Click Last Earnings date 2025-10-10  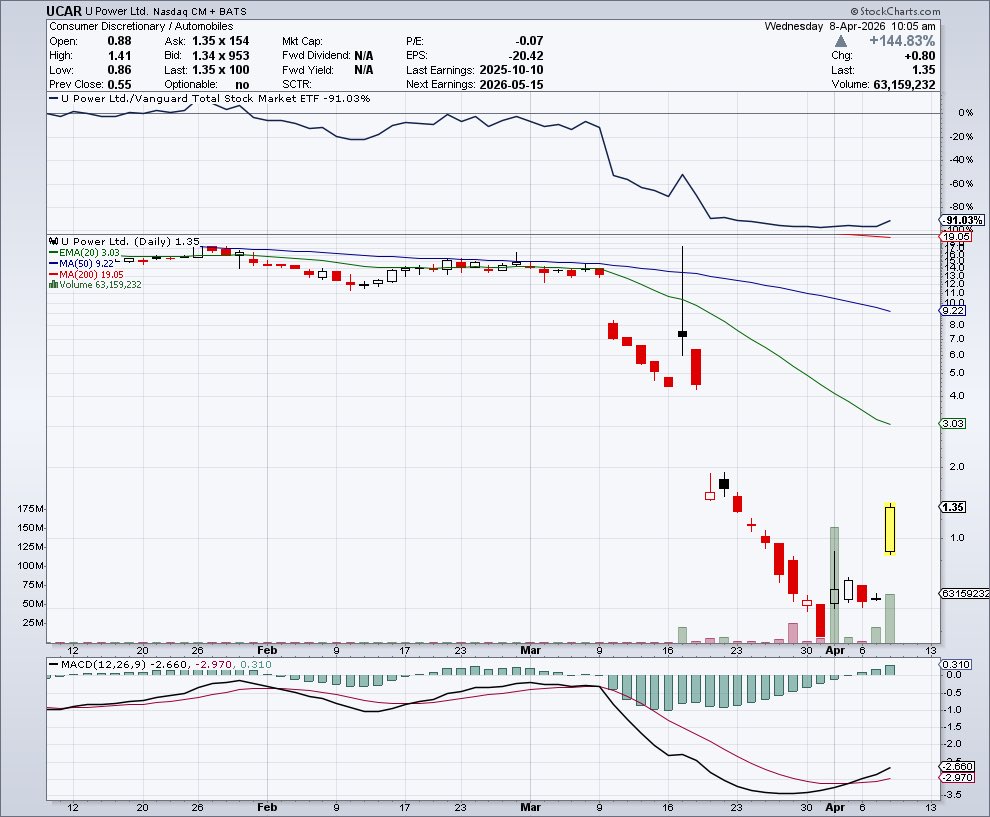[x=511, y=70]
